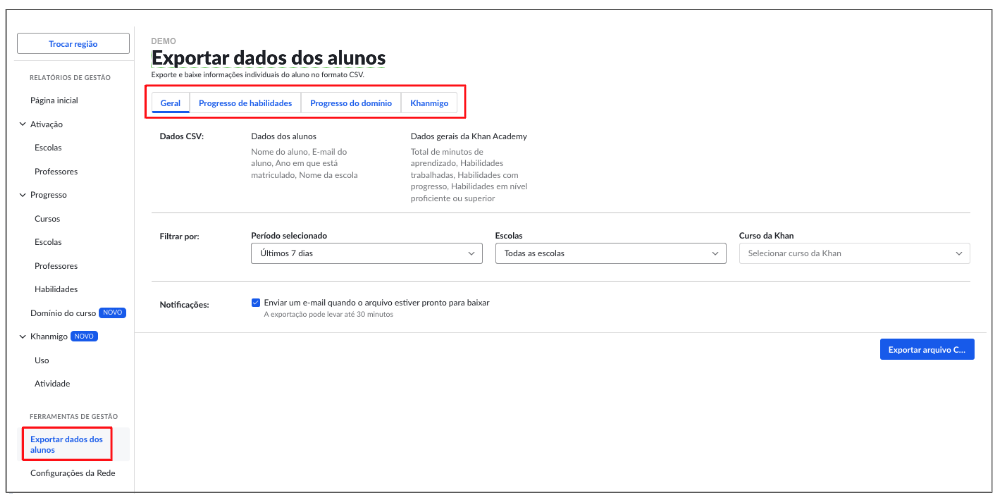Collapse the Progresso section chevron
The height and width of the screenshot is (504, 1000).
pos(23,195)
